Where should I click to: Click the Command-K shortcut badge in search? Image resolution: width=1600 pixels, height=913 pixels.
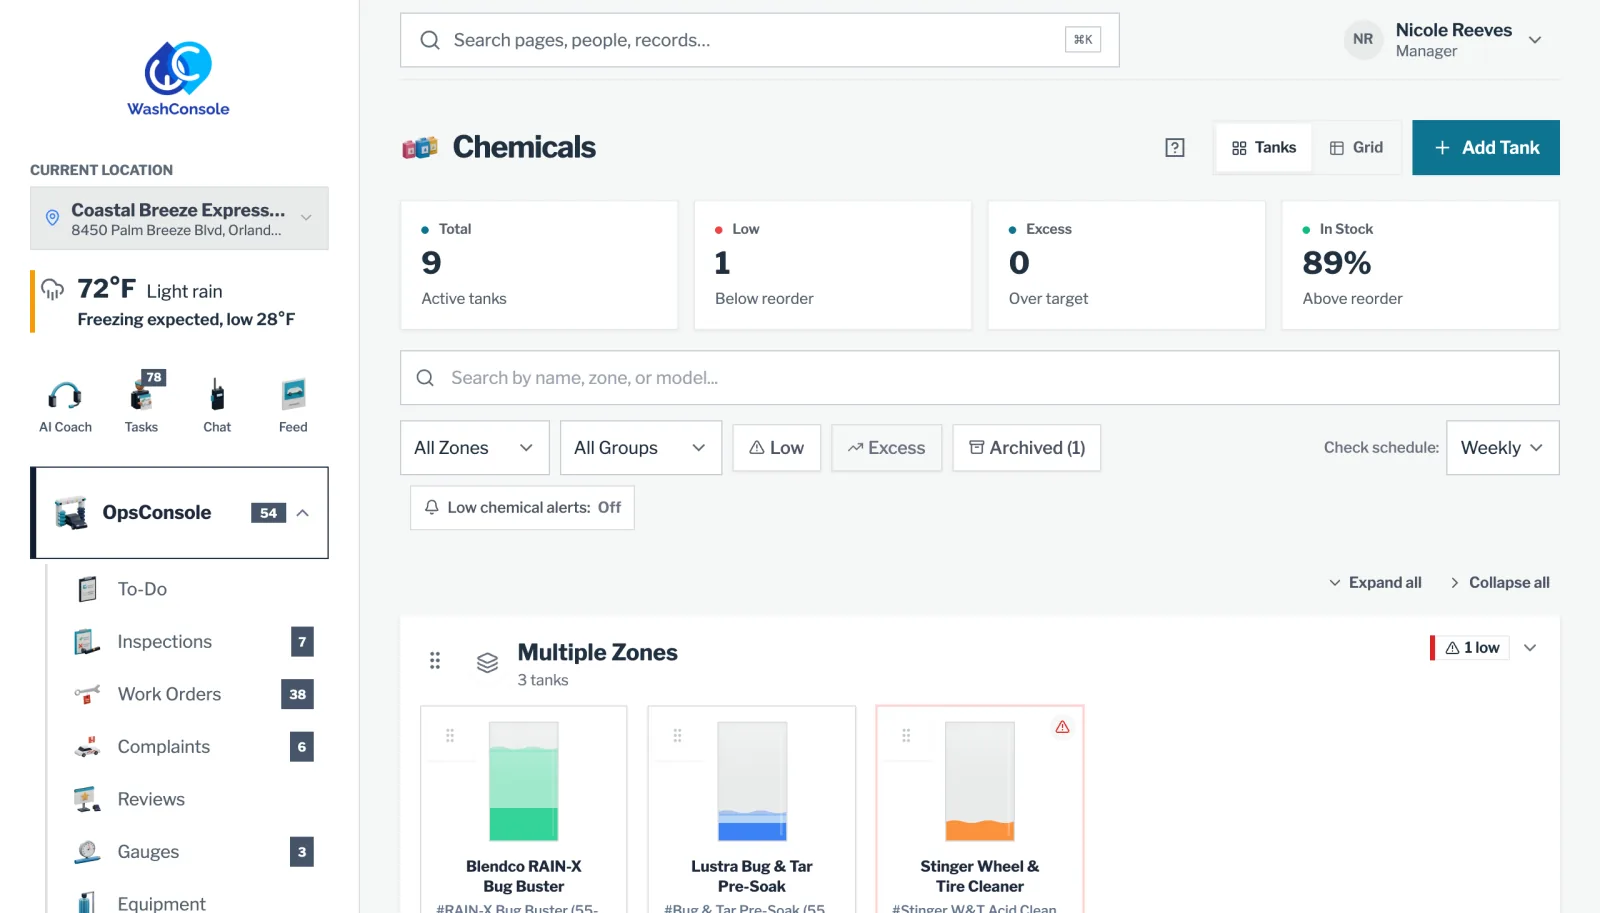coord(1083,40)
